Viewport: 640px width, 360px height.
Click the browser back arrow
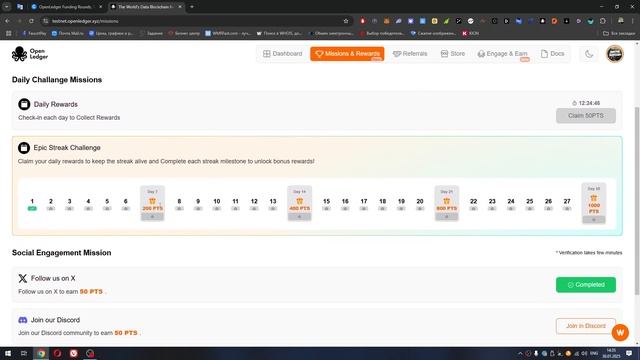tap(7, 21)
